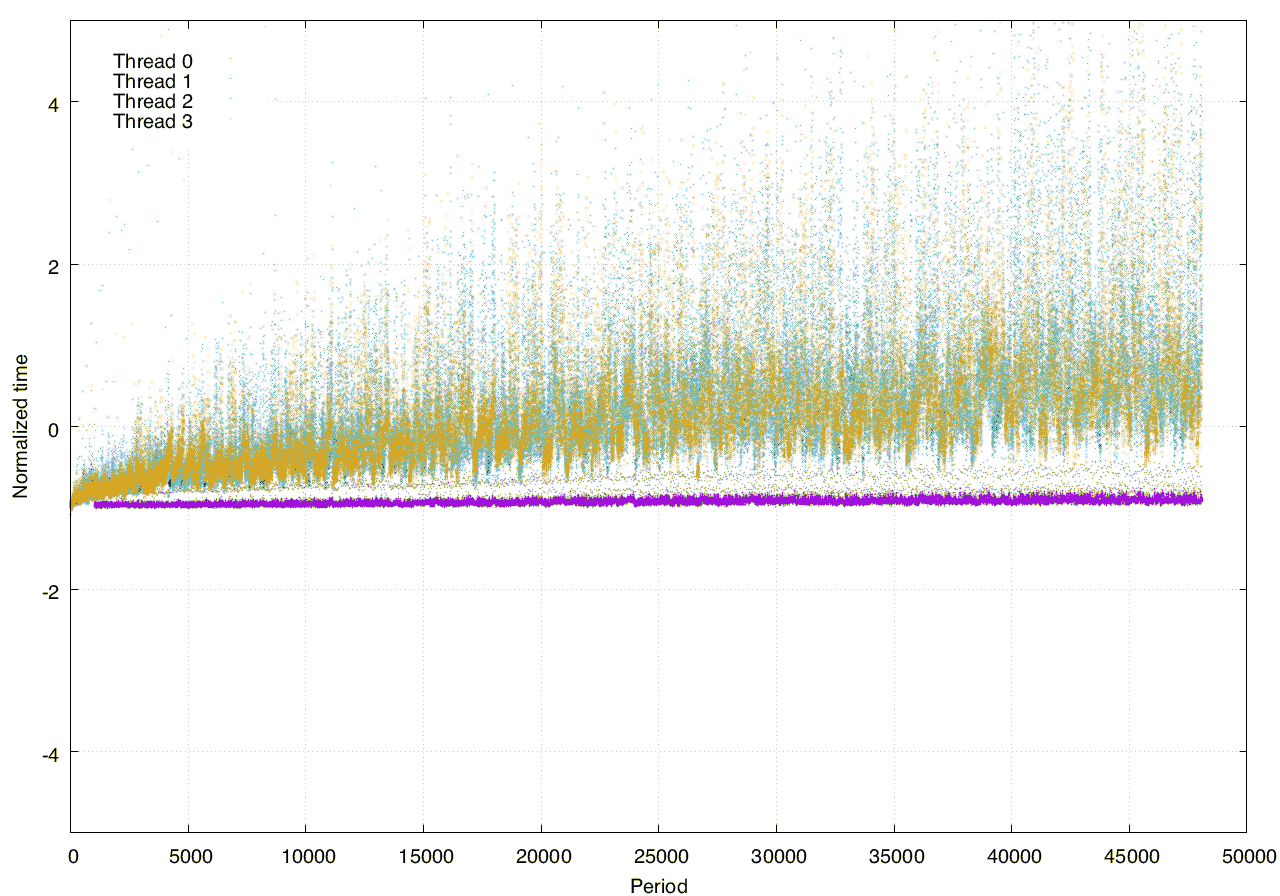The width and height of the screenshot is (1280, 896).
Task: Click the y-axis tick label 2
Action: tap(54, 265)
